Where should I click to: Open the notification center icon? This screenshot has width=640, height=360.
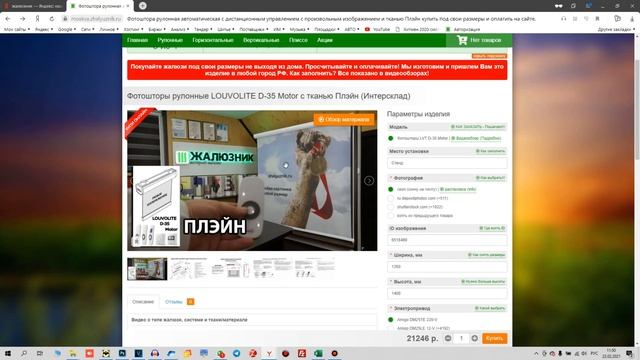630,353
